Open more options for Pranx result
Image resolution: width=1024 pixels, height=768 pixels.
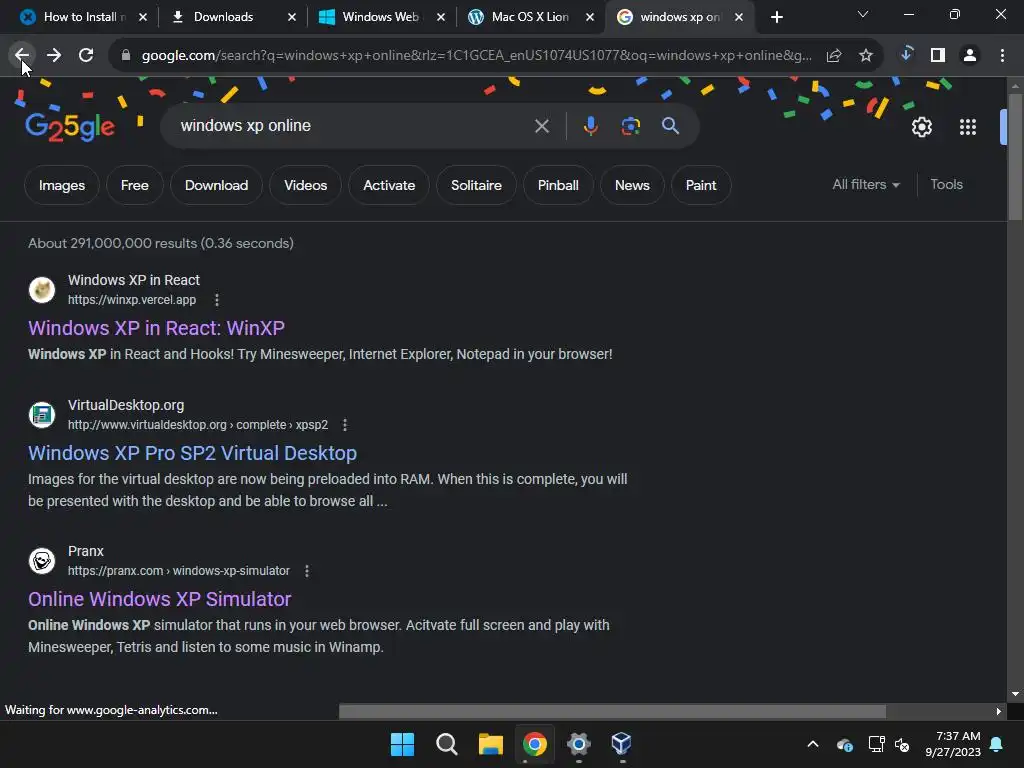307,571
